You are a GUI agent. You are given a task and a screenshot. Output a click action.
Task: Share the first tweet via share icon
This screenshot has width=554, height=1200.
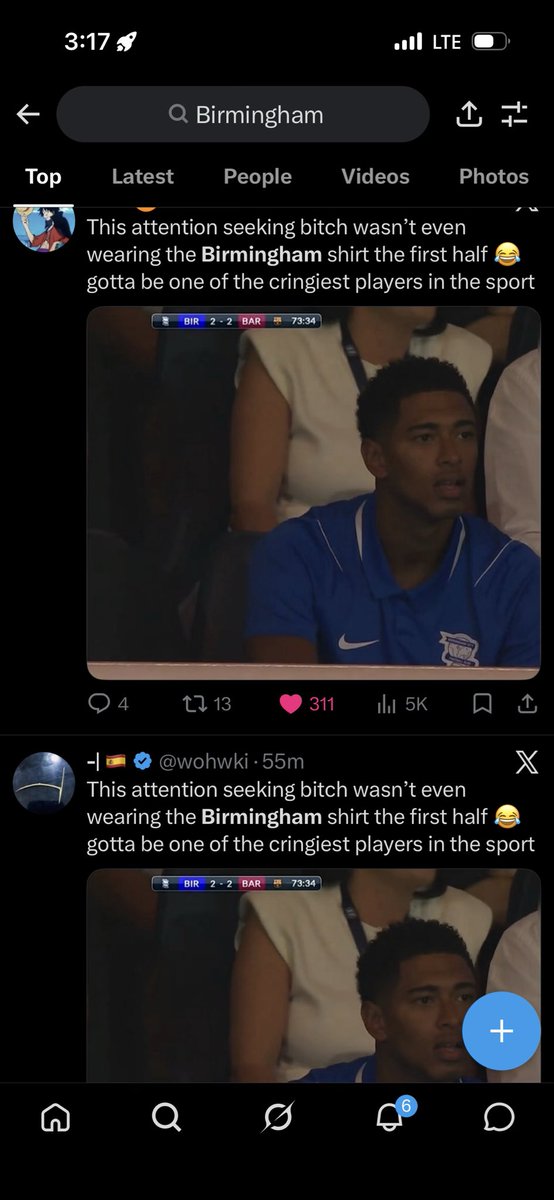[x=527, y=704]
